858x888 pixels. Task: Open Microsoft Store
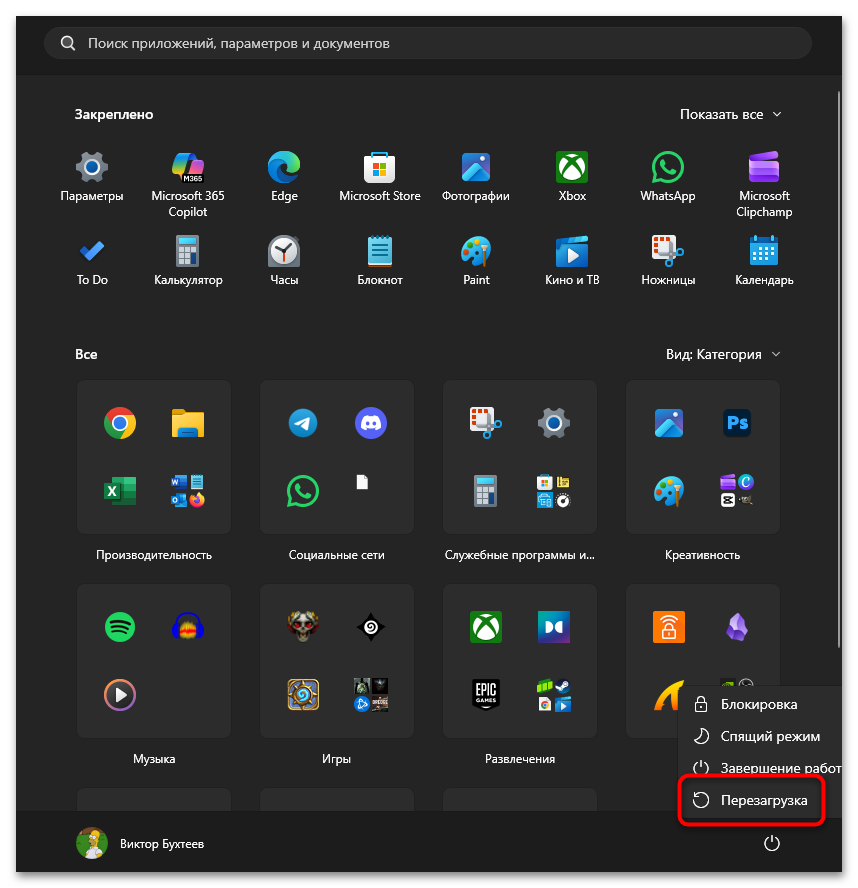tap(380, 168)
